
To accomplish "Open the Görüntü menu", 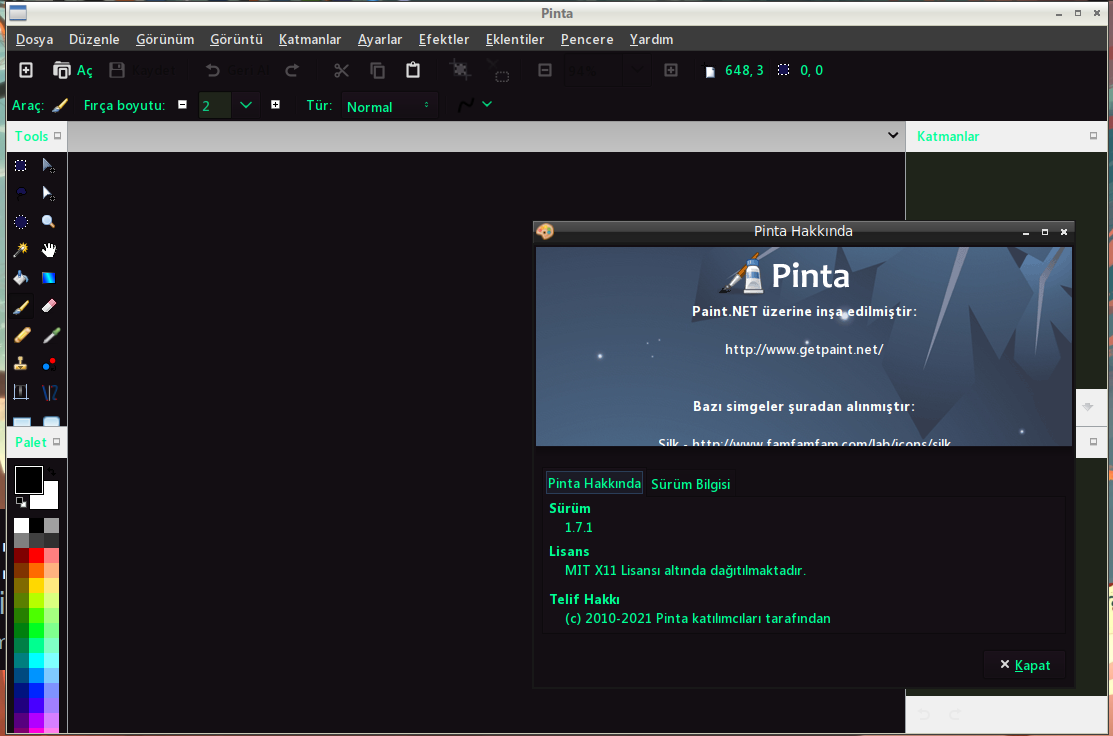I will [236, 40].
